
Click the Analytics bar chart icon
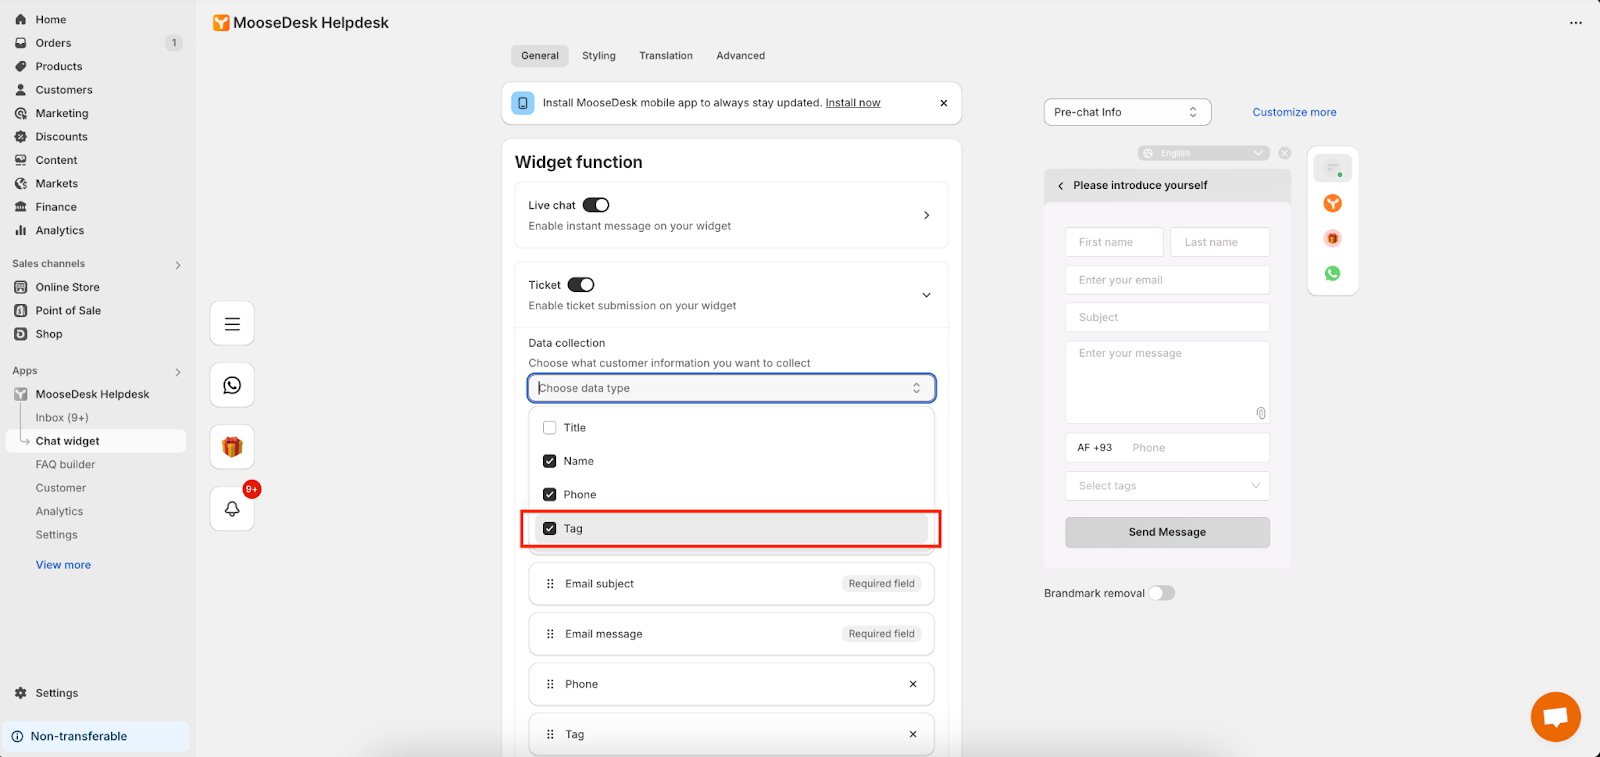[21, 230]
